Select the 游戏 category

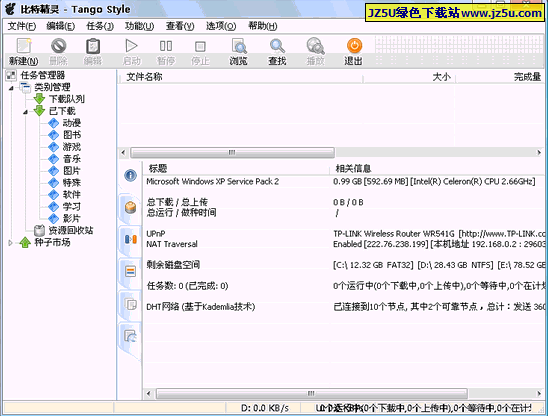[x=72, y=146]
